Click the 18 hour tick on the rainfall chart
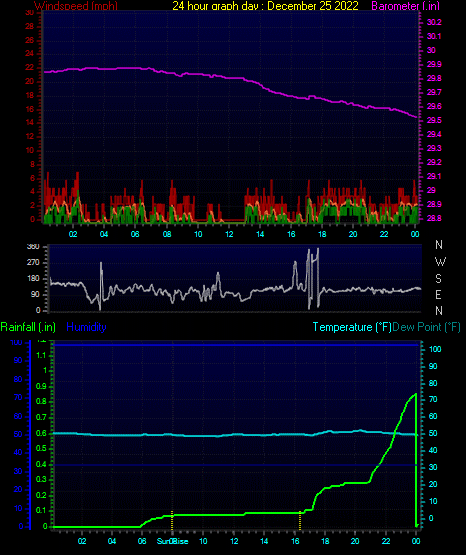The image size is (466, 555). 325,541
